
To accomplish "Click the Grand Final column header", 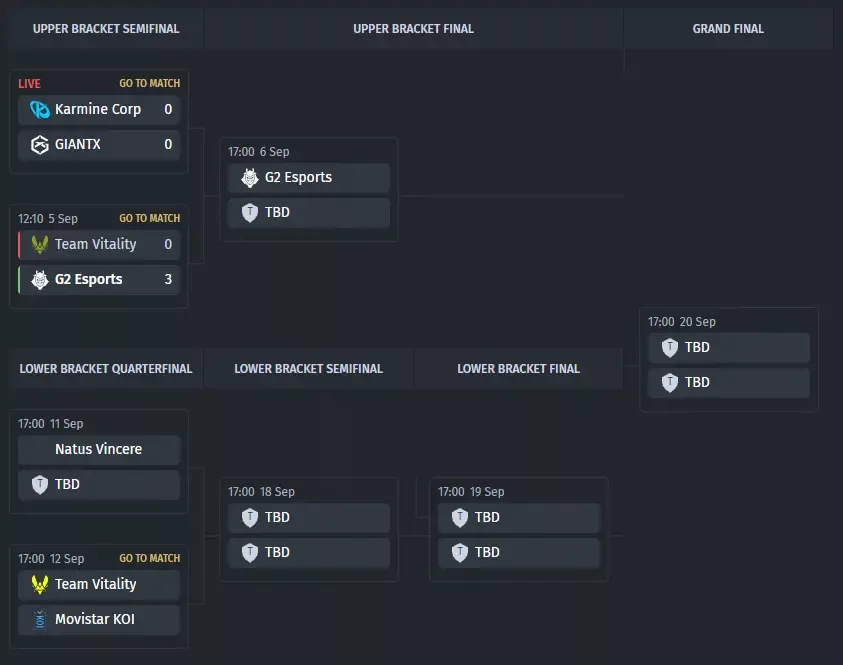I will click(x=728, y=28).
